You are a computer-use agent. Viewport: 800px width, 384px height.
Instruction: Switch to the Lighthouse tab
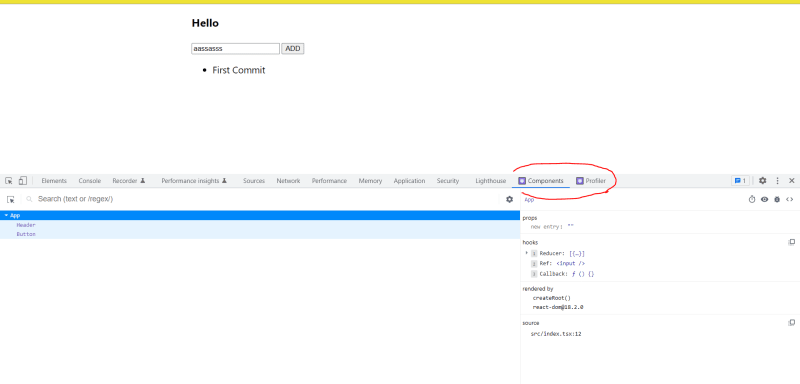491,181
